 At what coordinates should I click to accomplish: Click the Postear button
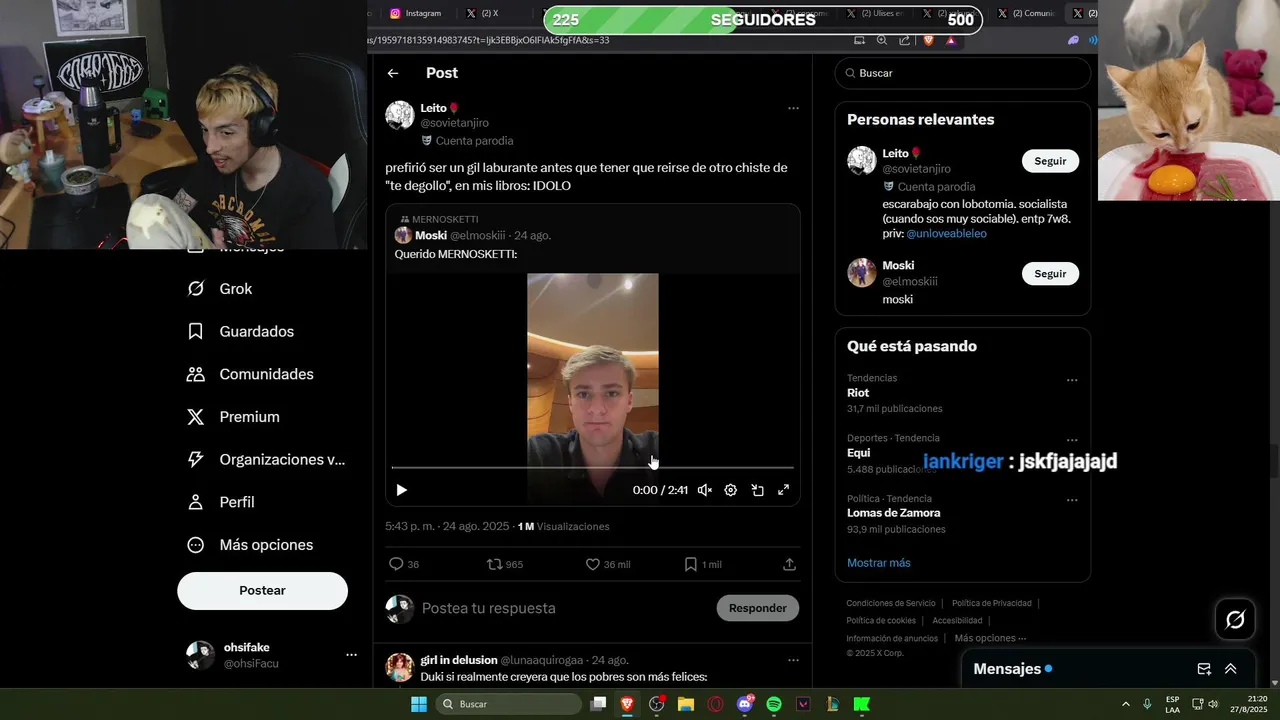point(262,591)
